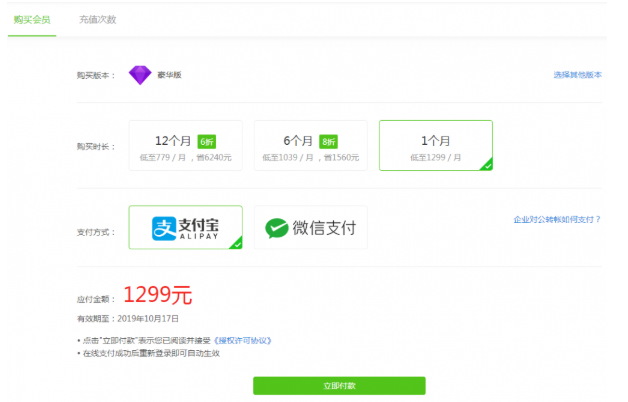Click the green 8折 discount badge
This screenshot has height=402, width=628.
coord(329,141)
